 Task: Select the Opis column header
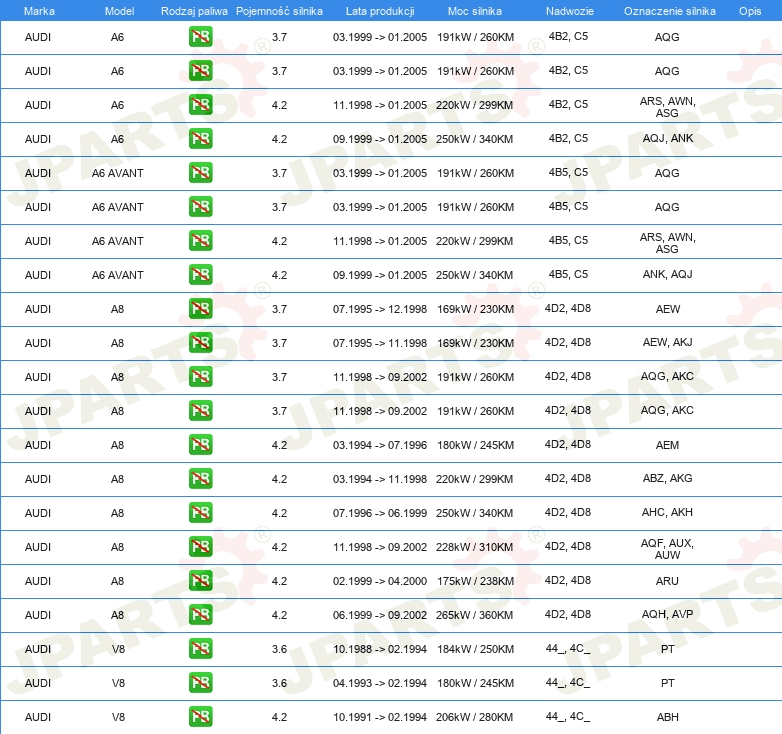(750, 11)
